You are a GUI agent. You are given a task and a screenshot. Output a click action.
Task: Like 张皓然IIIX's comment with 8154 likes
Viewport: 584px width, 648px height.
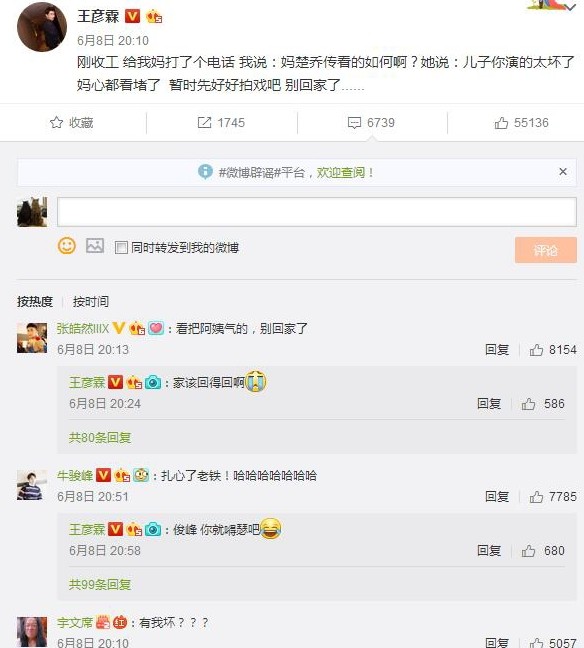coord(536,350)
